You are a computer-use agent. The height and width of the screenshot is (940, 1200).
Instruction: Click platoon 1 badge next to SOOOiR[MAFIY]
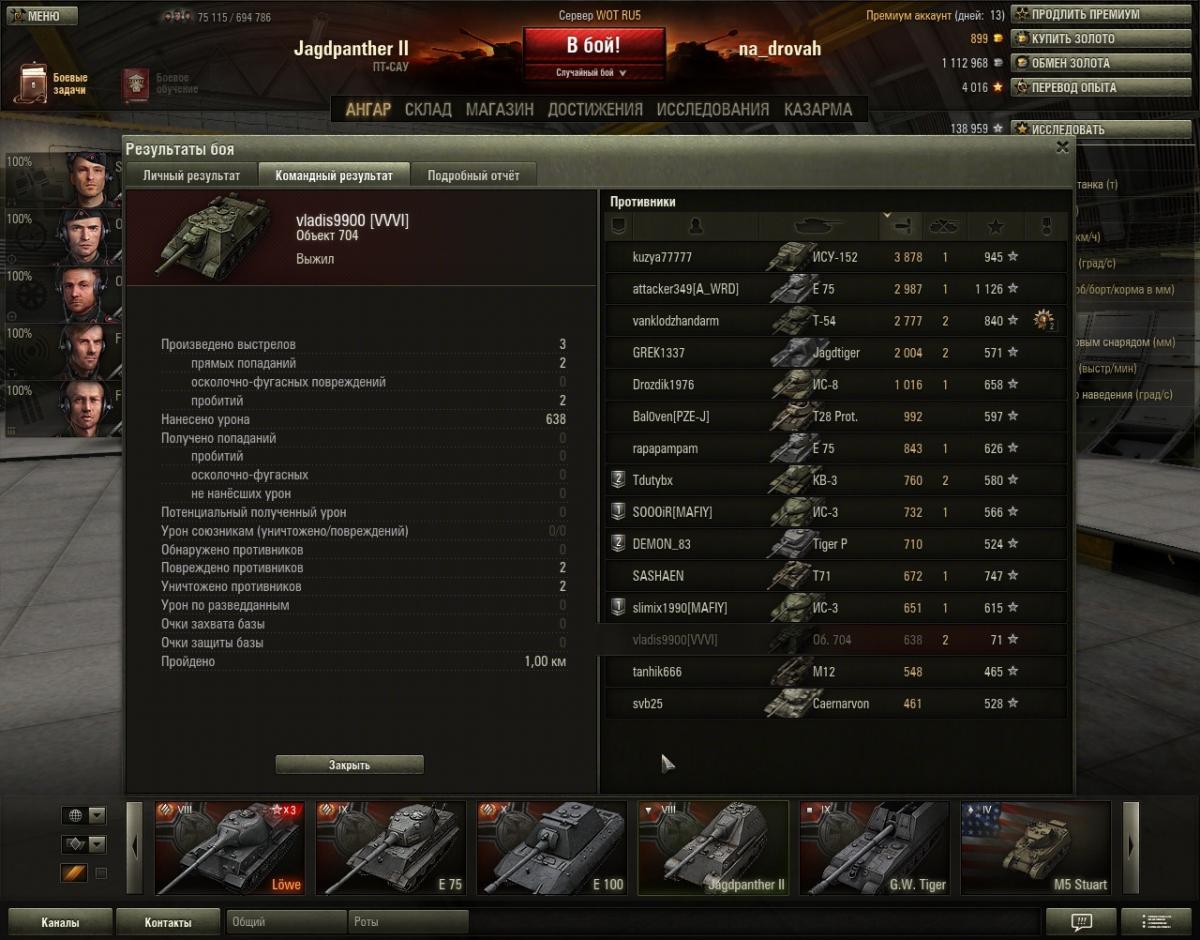click(618, 512)
